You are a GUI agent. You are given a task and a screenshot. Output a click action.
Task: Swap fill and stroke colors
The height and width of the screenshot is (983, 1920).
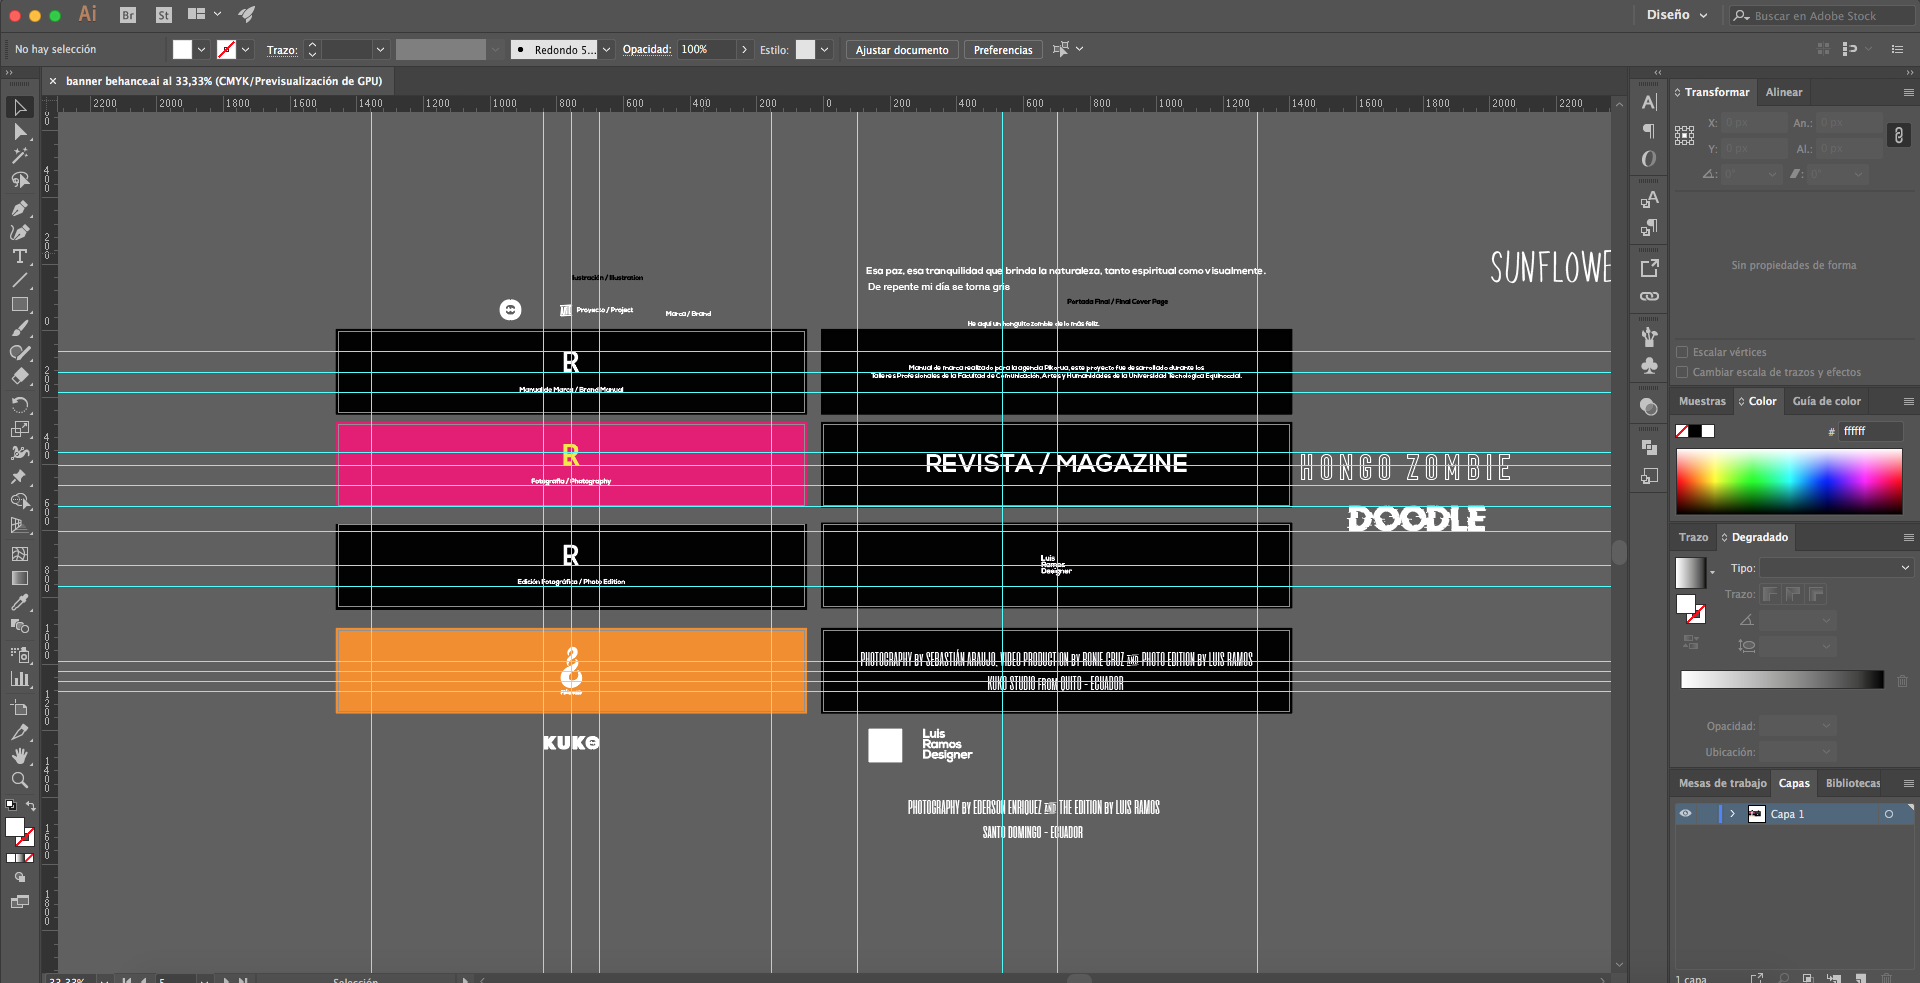click(31, 806)
